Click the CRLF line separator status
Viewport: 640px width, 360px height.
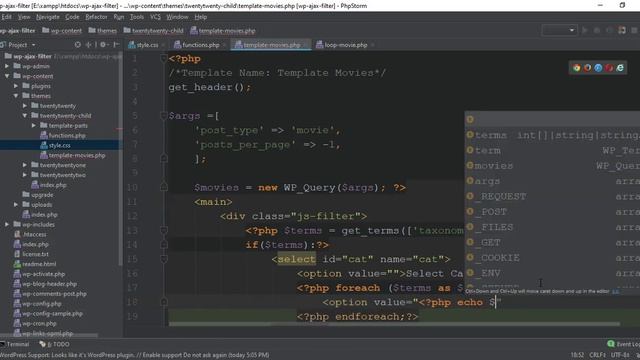(x=597, y=355)
